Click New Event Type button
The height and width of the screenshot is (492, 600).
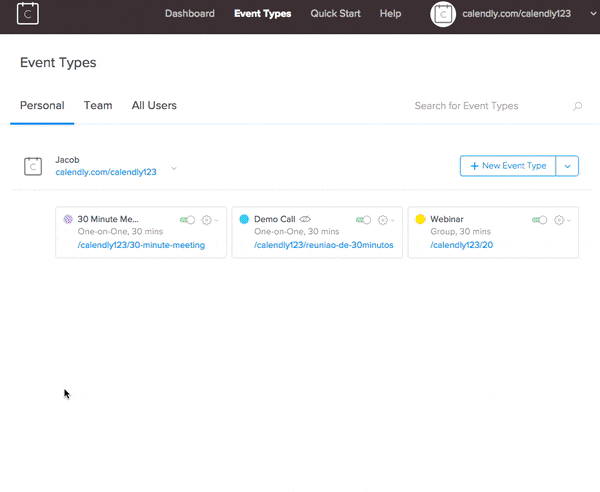[508, 166]
